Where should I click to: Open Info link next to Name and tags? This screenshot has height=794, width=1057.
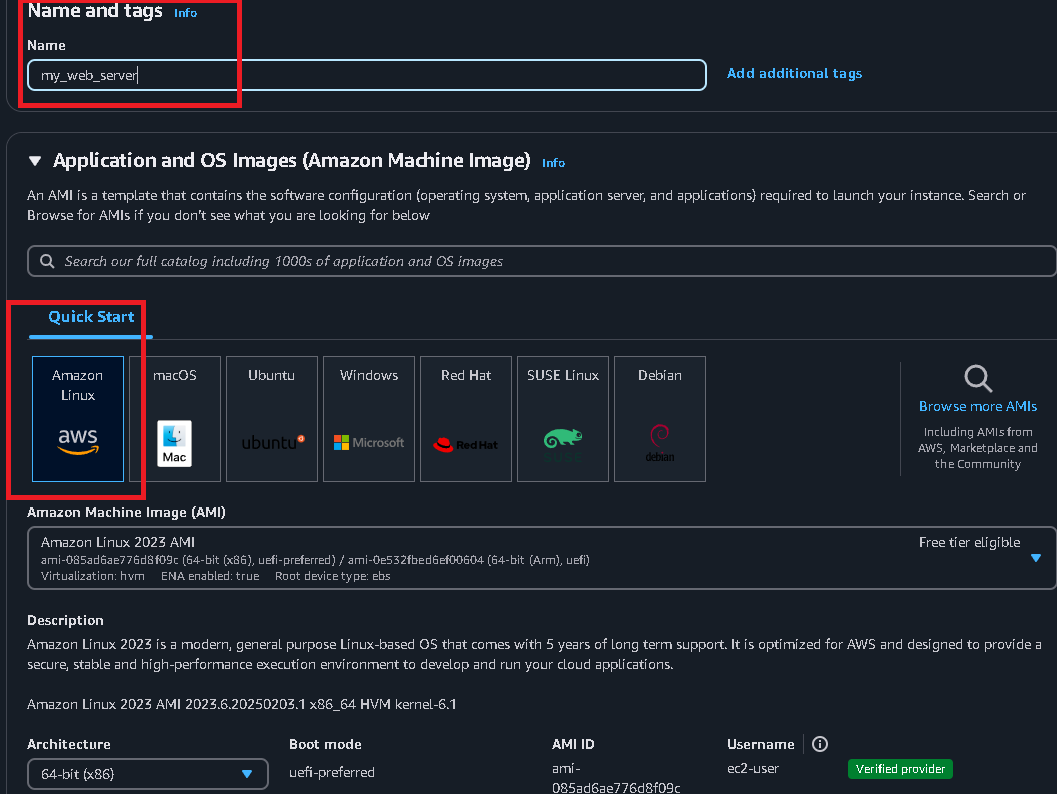point(185,13)
